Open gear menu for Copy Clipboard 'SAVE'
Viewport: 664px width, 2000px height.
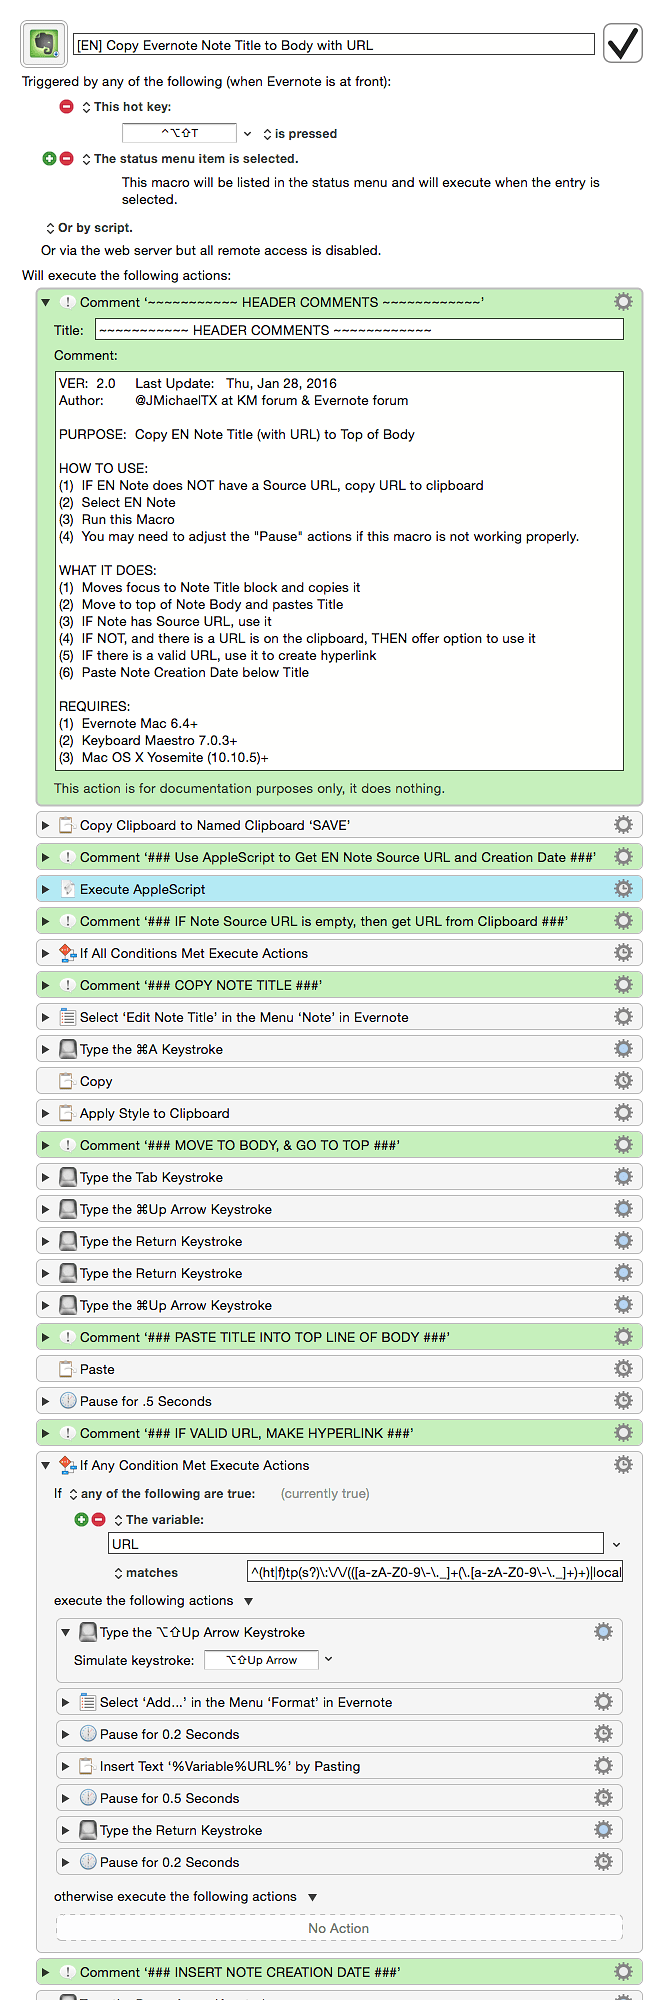point(623,825)
